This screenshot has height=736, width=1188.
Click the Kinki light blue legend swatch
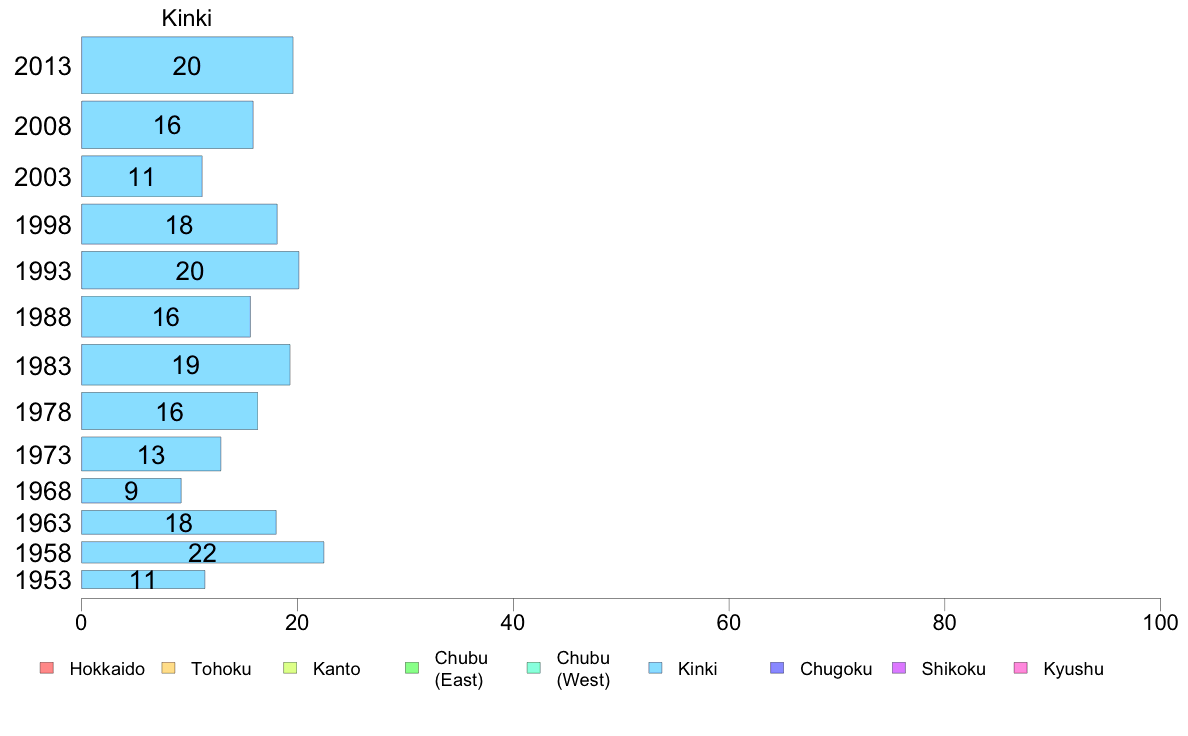pos(655,668)
